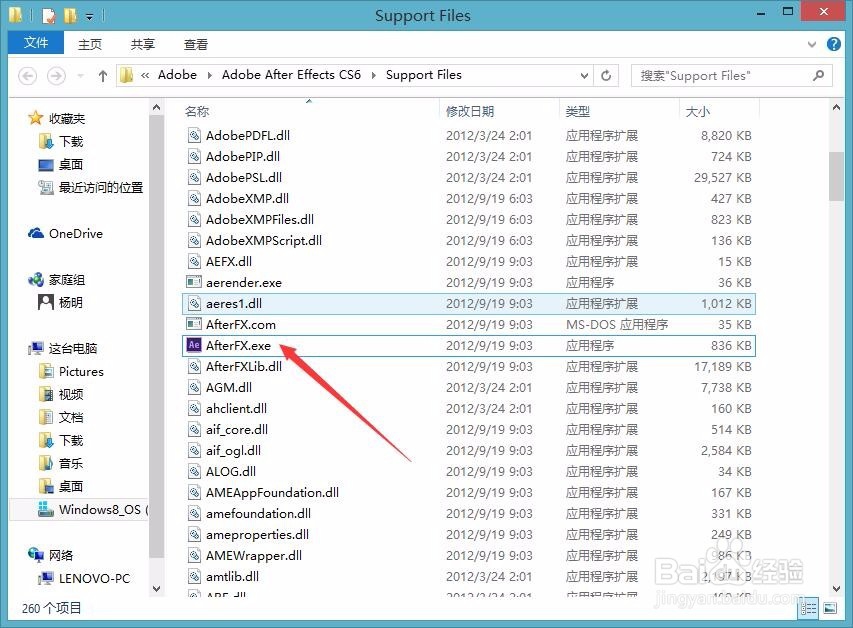853x628 pixels.
Task: Click the AdobePDFL.dll file icon
Action: coord(194,136)
